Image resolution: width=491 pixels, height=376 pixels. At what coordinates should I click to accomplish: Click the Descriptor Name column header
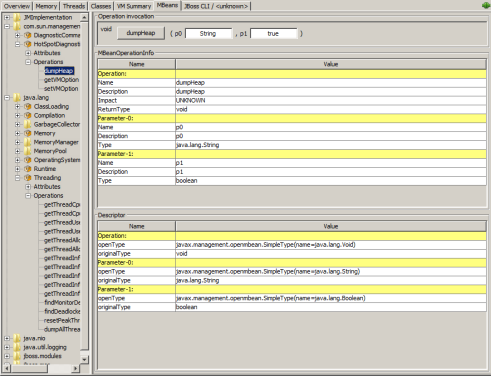point(136,226)
